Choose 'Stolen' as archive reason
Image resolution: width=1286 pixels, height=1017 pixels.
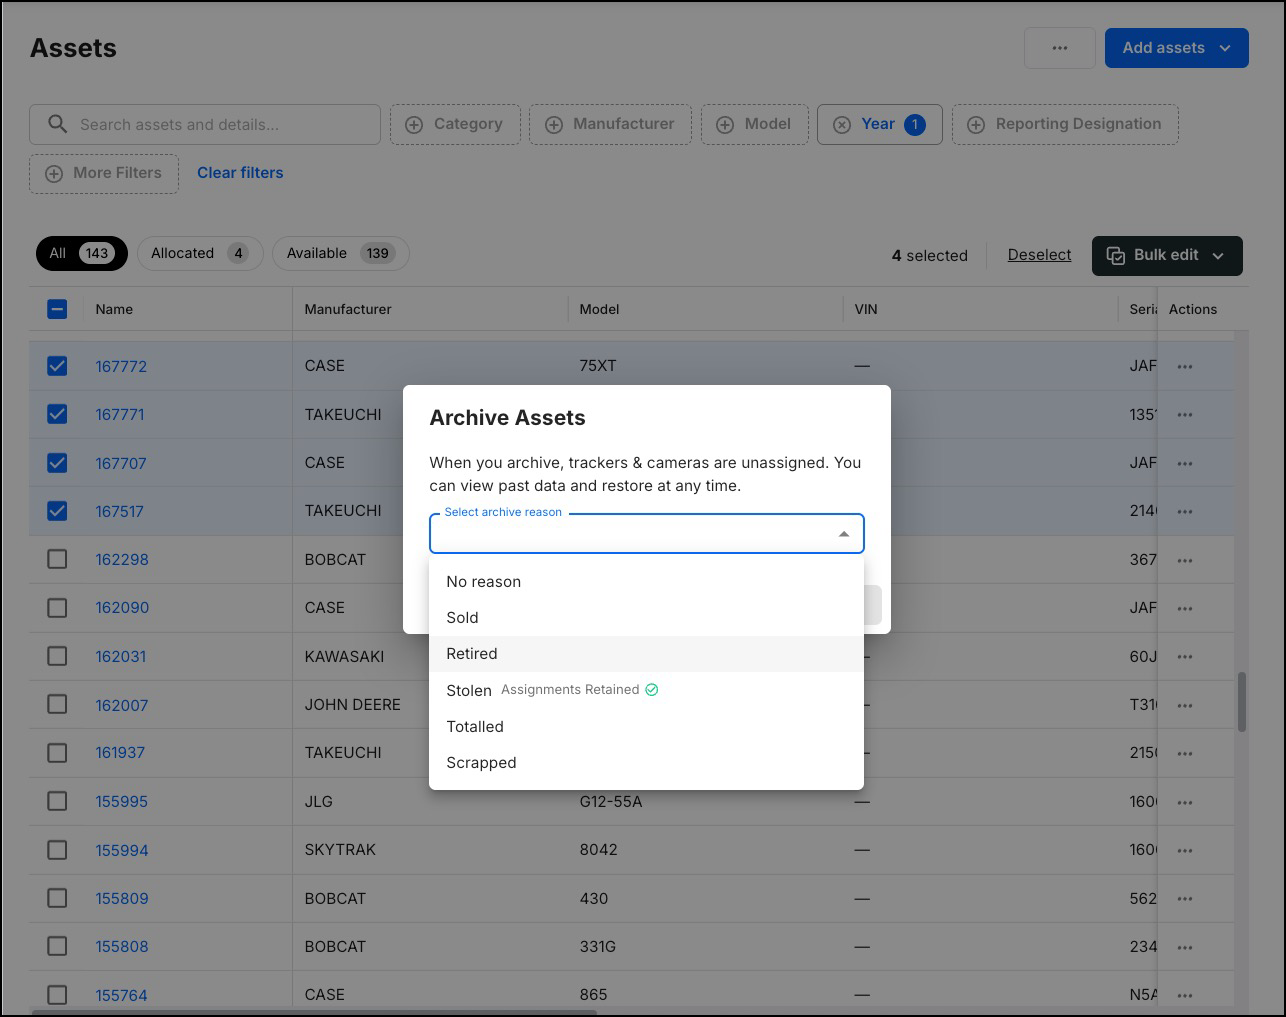646,690
